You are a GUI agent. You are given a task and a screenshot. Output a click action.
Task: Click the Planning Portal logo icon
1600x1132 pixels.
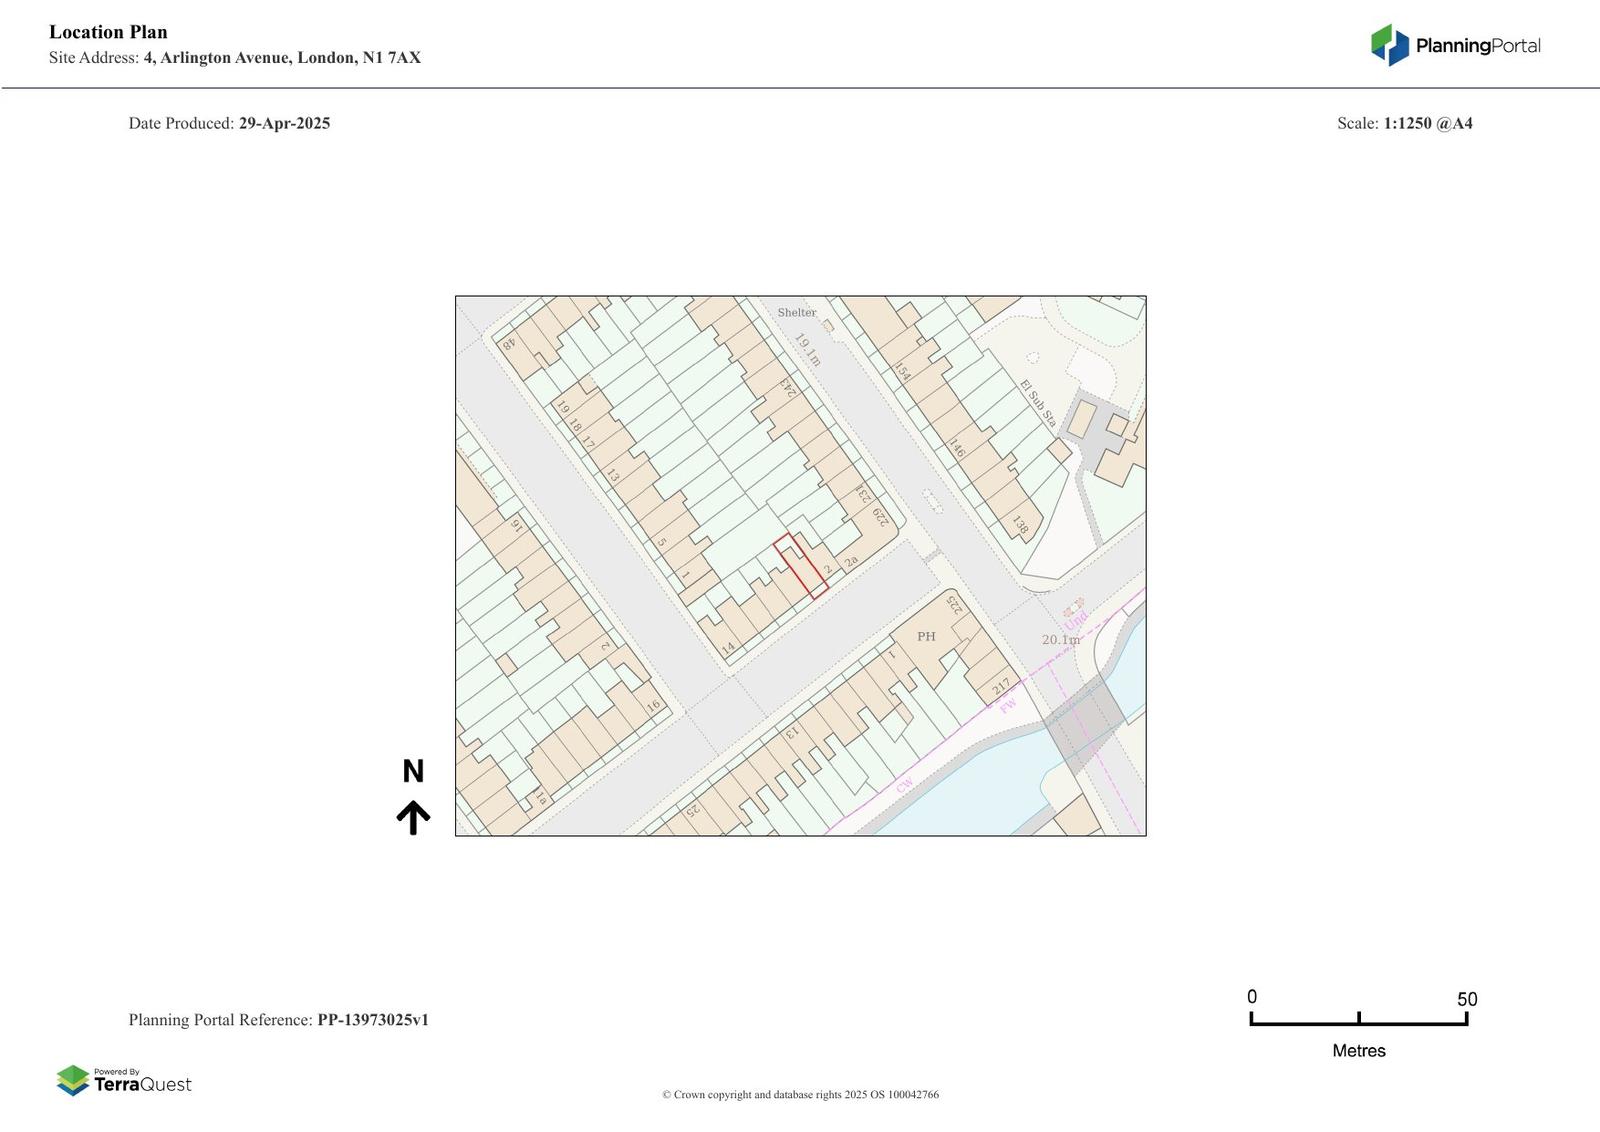point(1389,45)
